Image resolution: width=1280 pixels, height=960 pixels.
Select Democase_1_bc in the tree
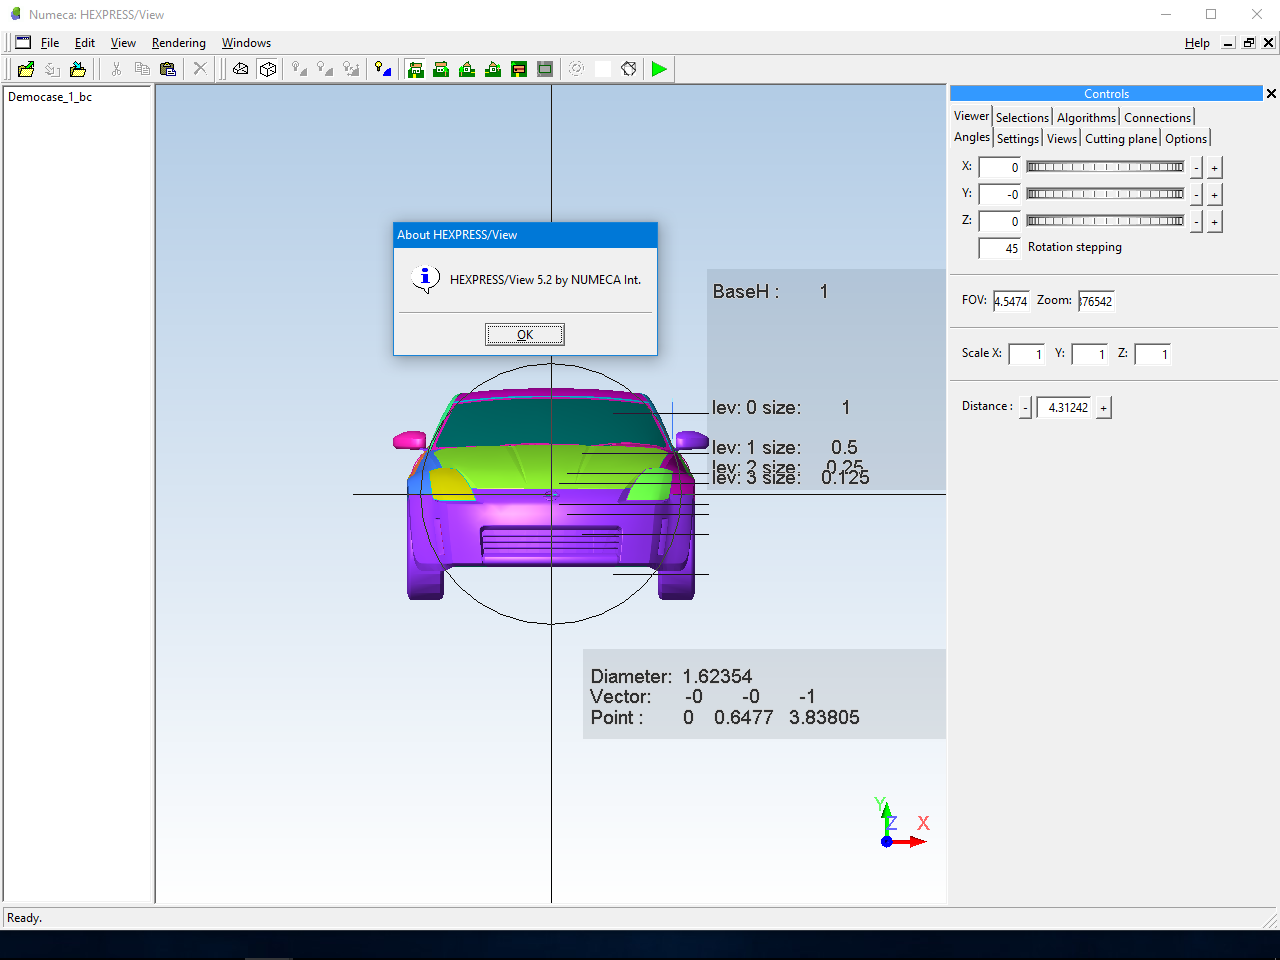[x=50, y=97]
